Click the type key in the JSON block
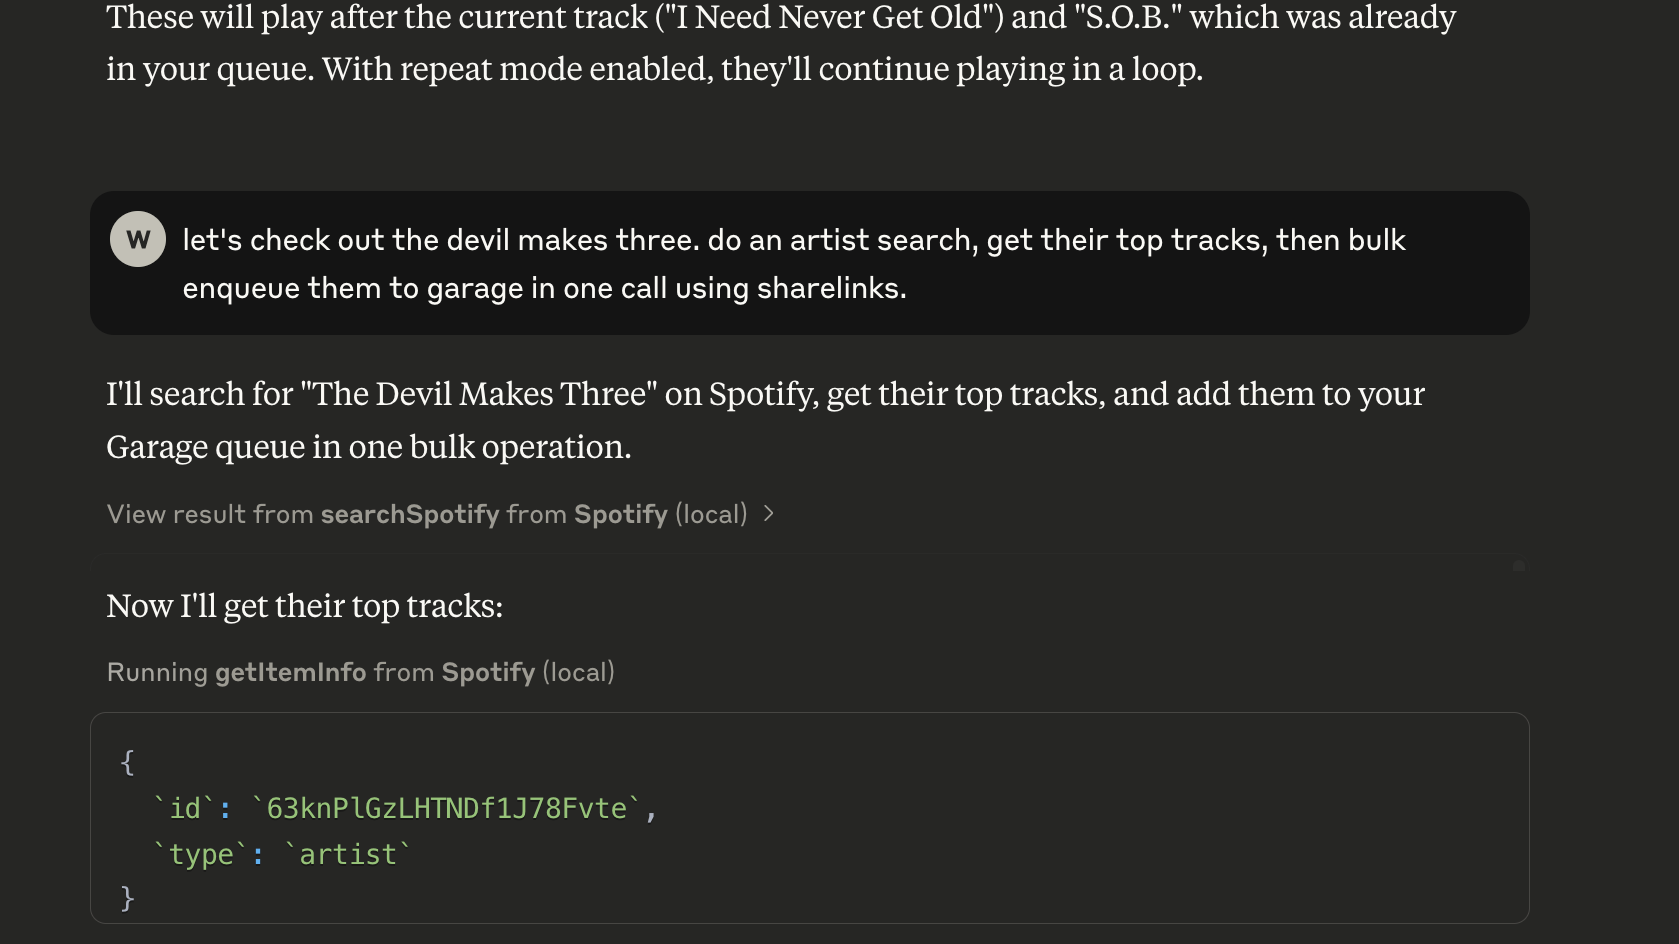This screenshot has height=944, width=1679. [x=201, y=854]
